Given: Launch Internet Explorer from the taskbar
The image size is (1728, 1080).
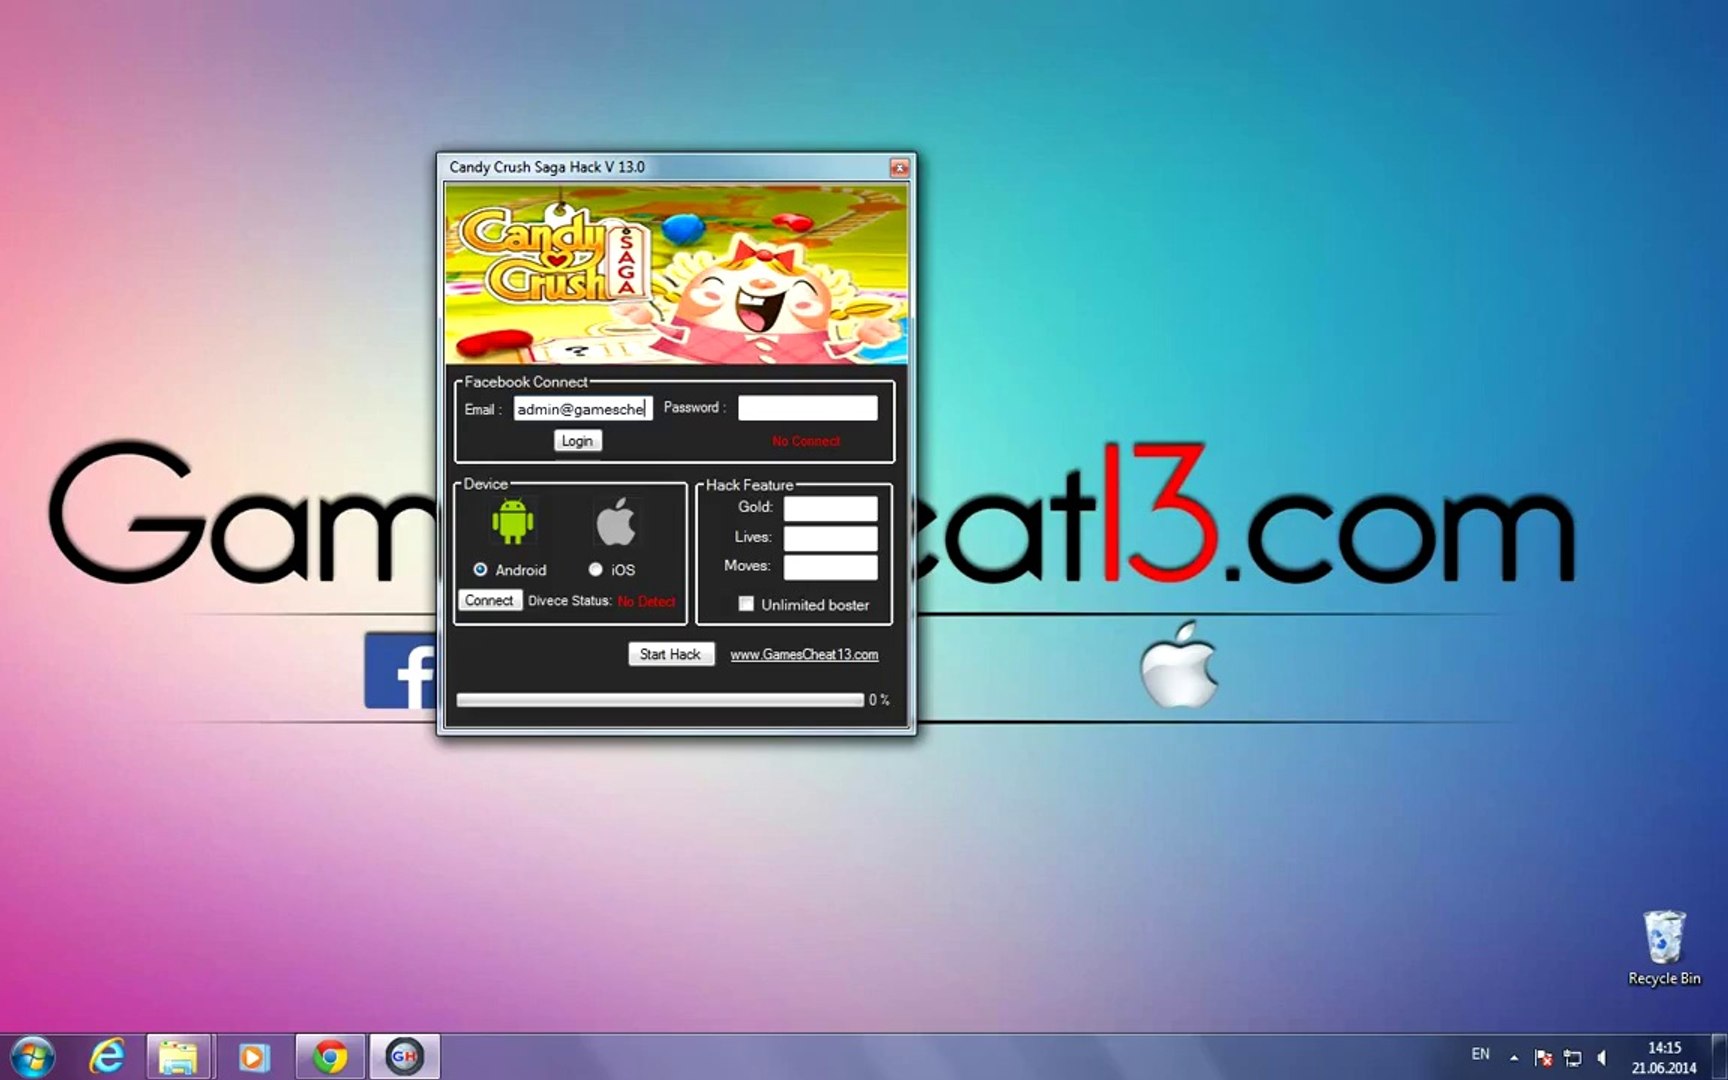Looking at the screenshot, I should click(x=107, y=1057).
